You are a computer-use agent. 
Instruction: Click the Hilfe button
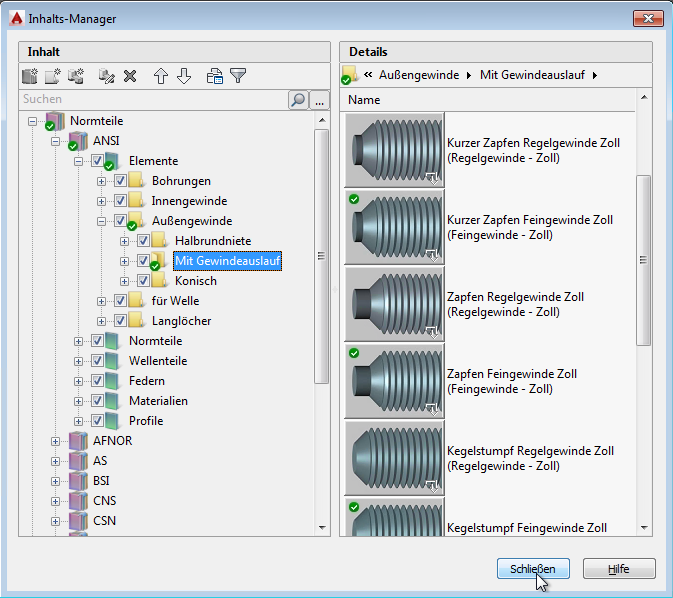(619, 569)
